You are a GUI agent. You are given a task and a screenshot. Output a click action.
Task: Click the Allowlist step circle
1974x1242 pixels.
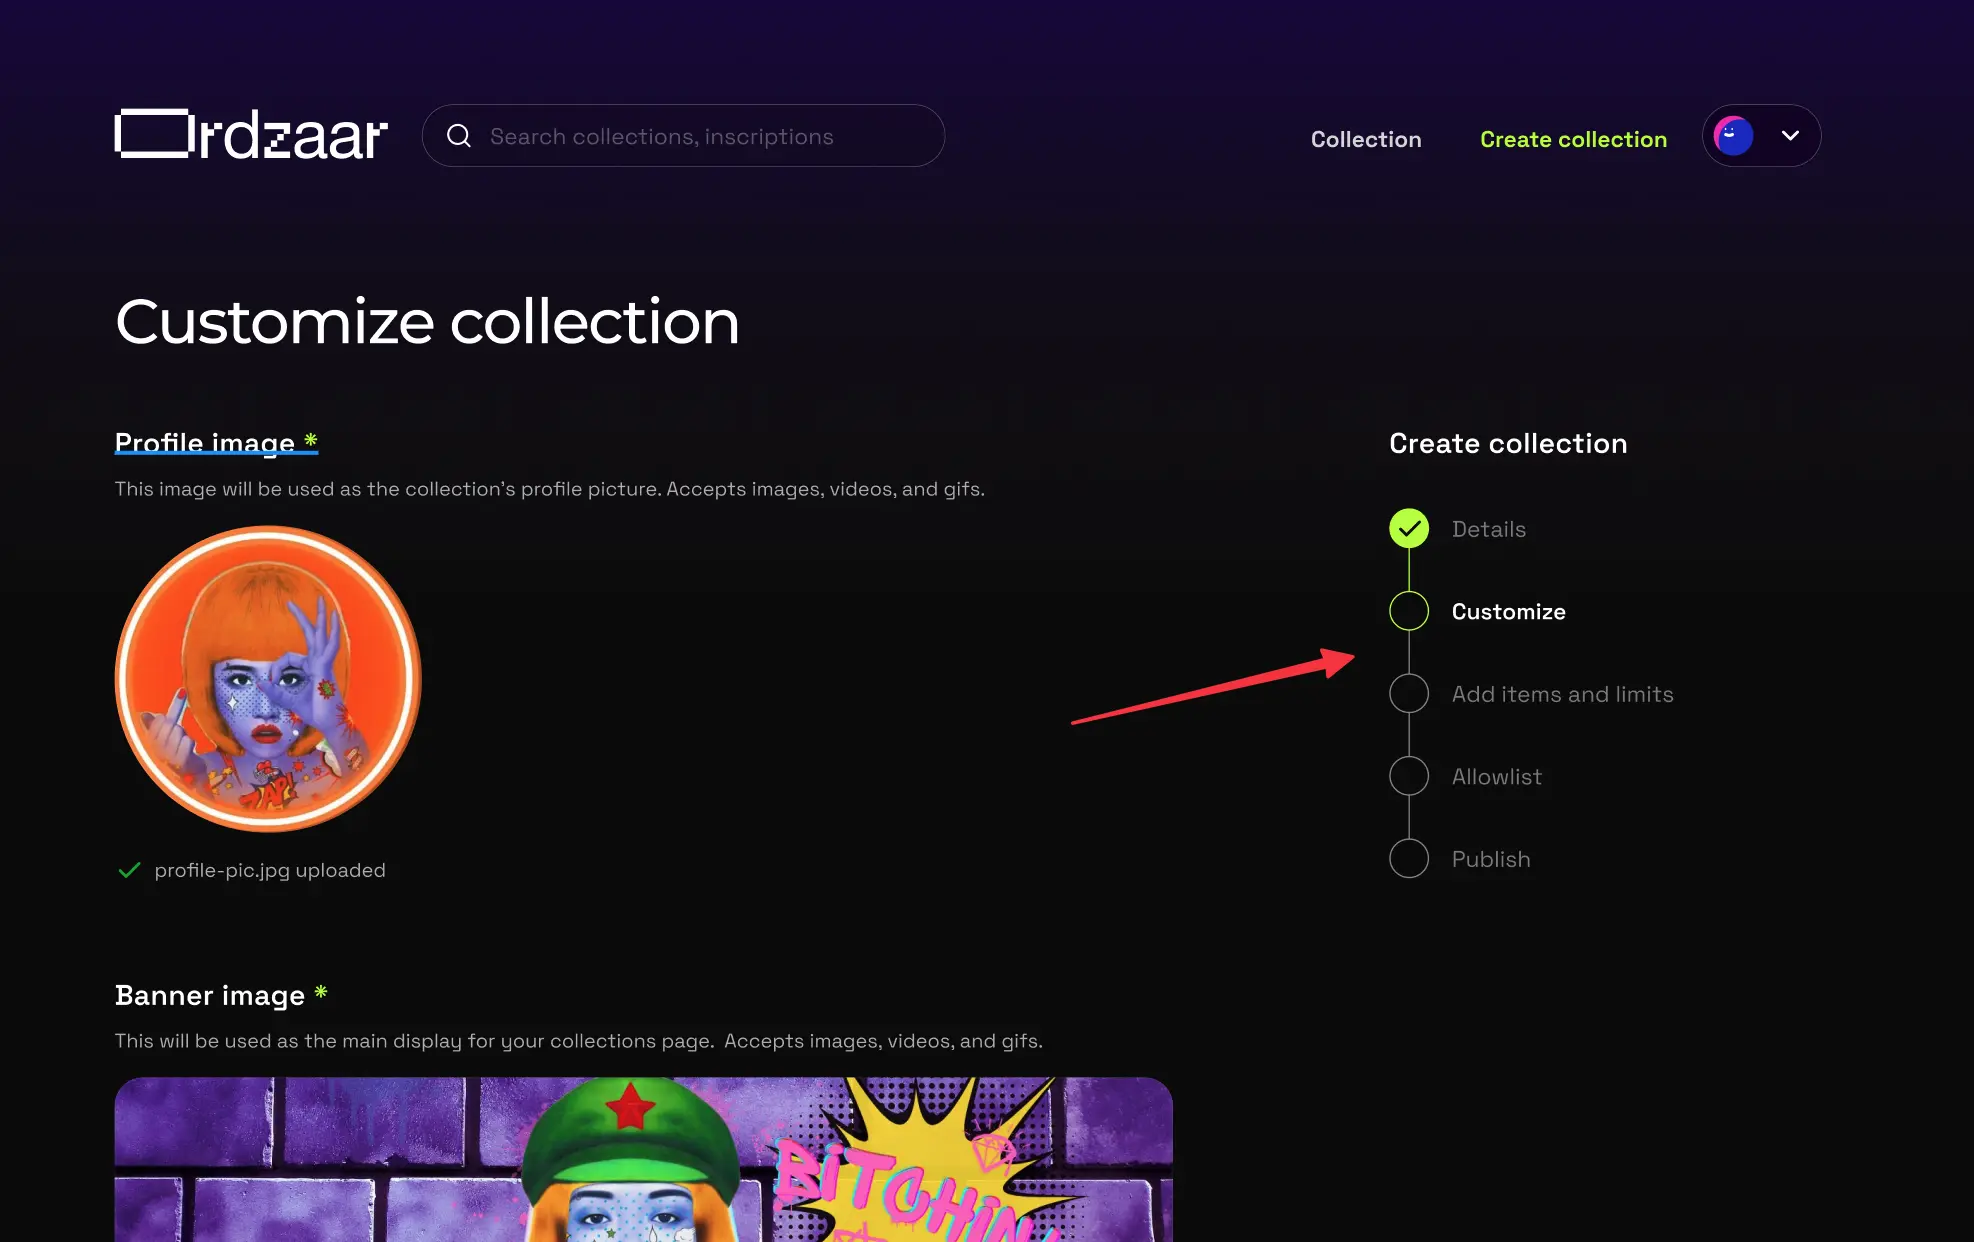coord(1409,776)
